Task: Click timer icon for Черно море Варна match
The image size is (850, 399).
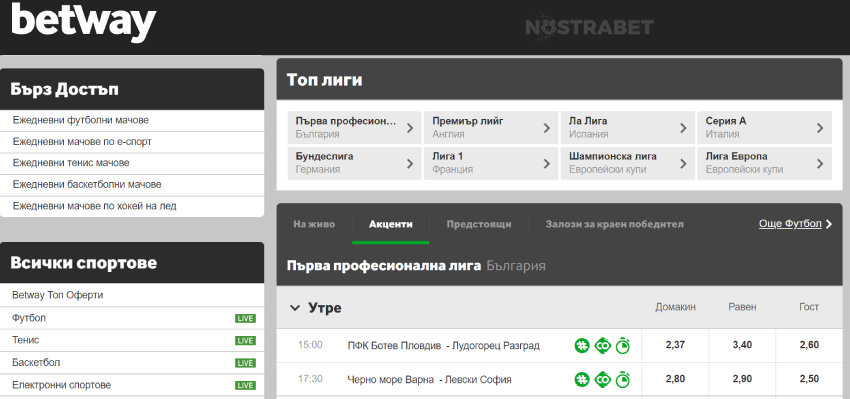Action: pyautogui.click(x=623, y=379)
